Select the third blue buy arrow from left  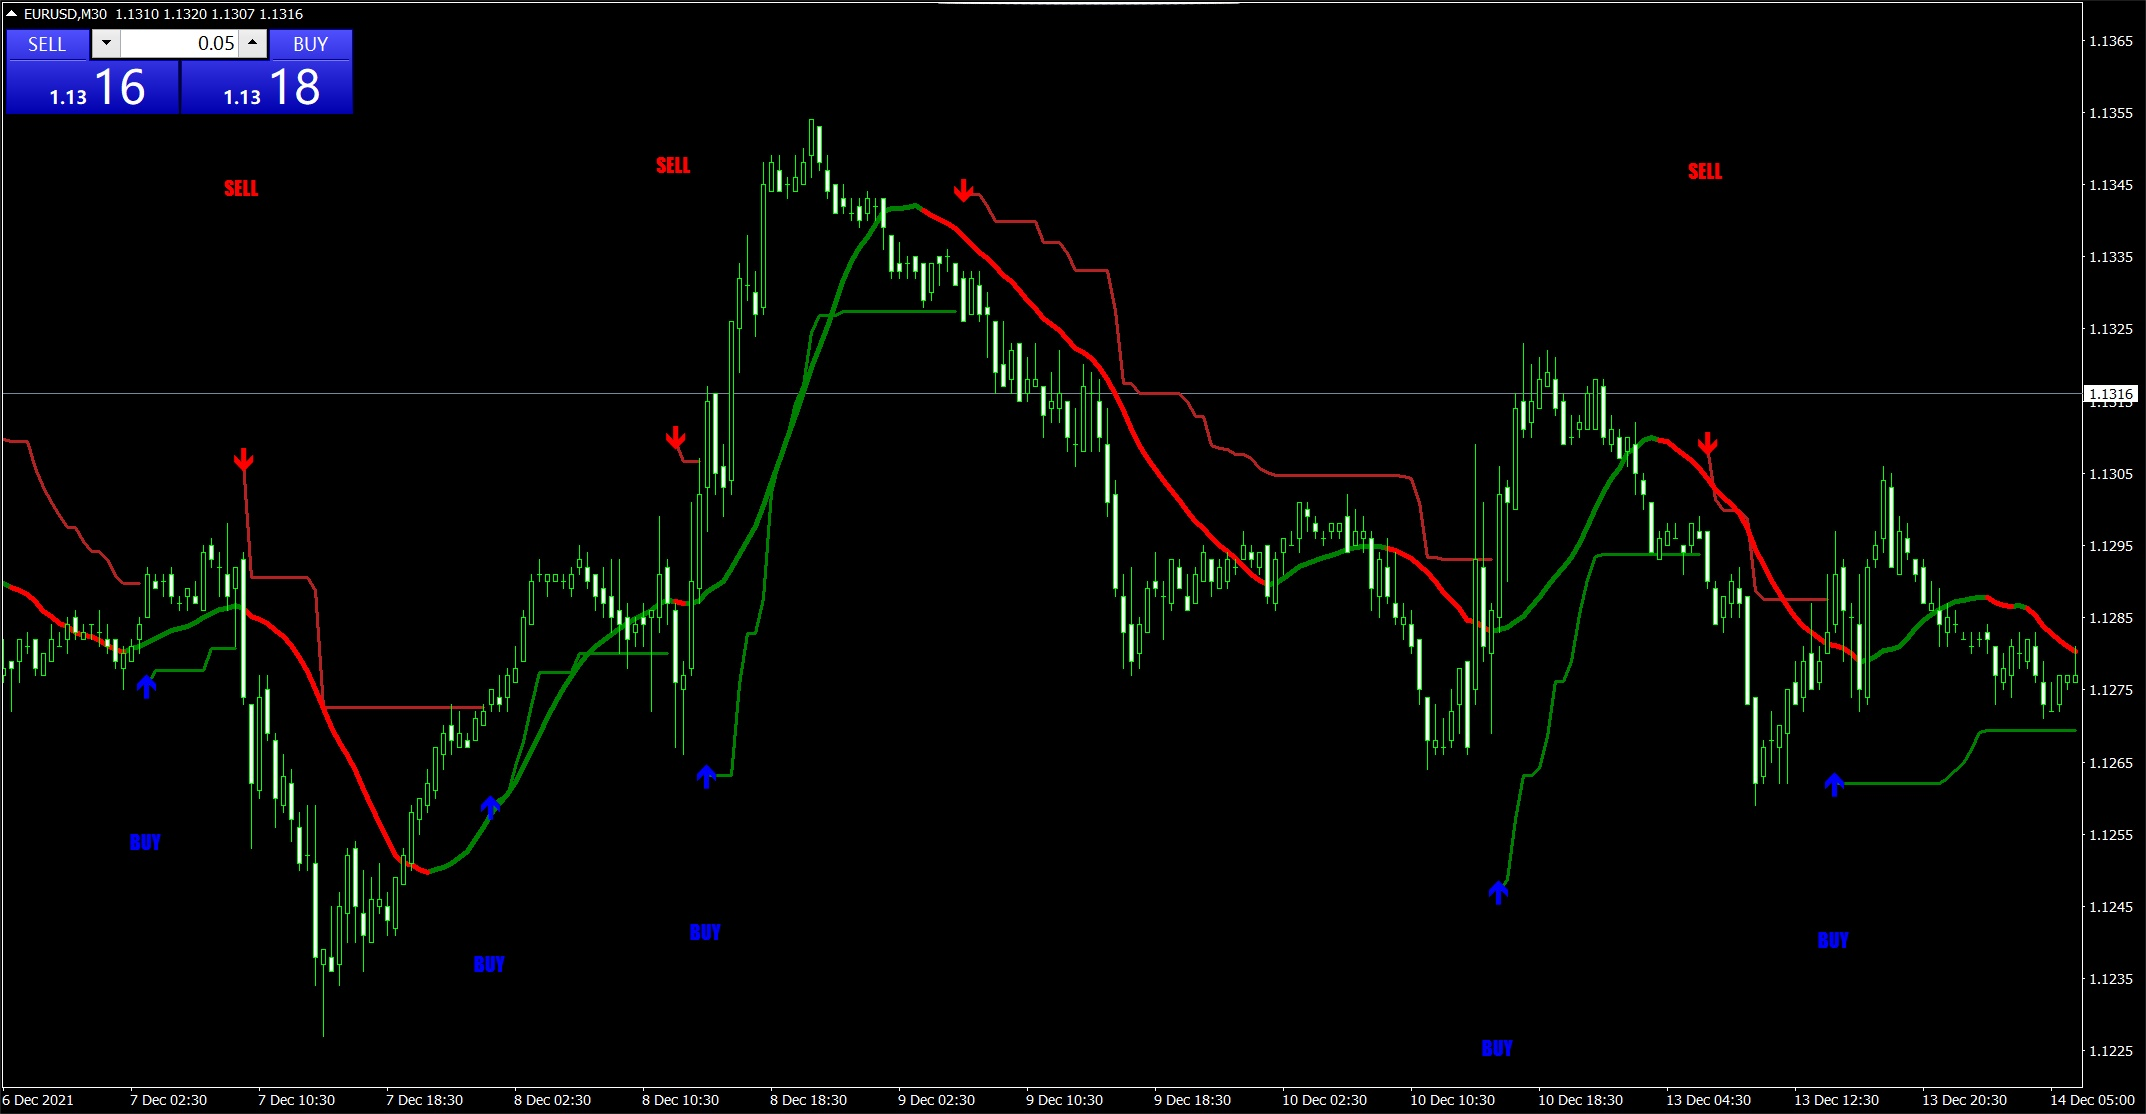click(x=706, y=776)
